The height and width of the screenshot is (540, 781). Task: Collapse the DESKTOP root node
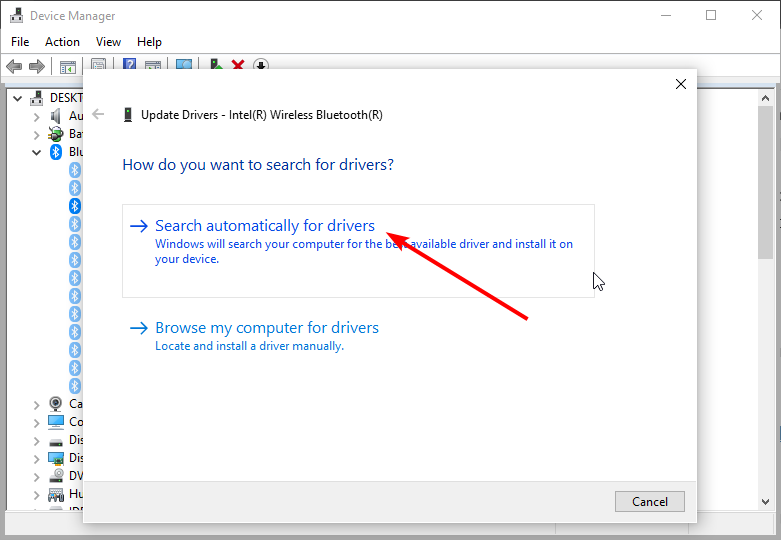17,99
